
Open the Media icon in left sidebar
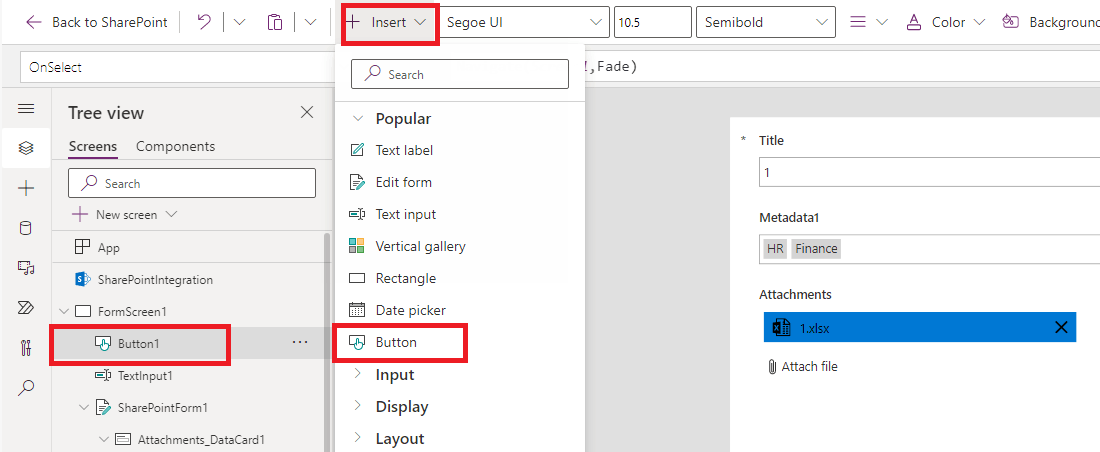coord(26,268)
